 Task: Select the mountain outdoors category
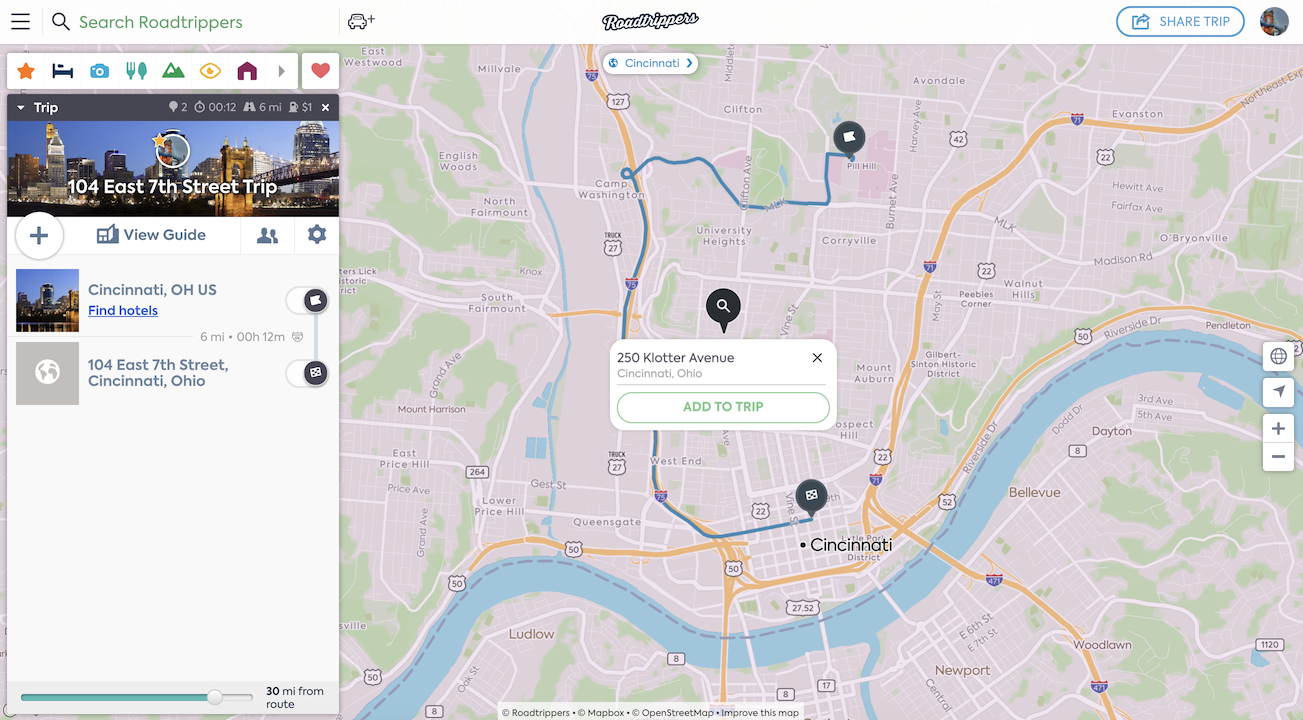tap(173, 71)
